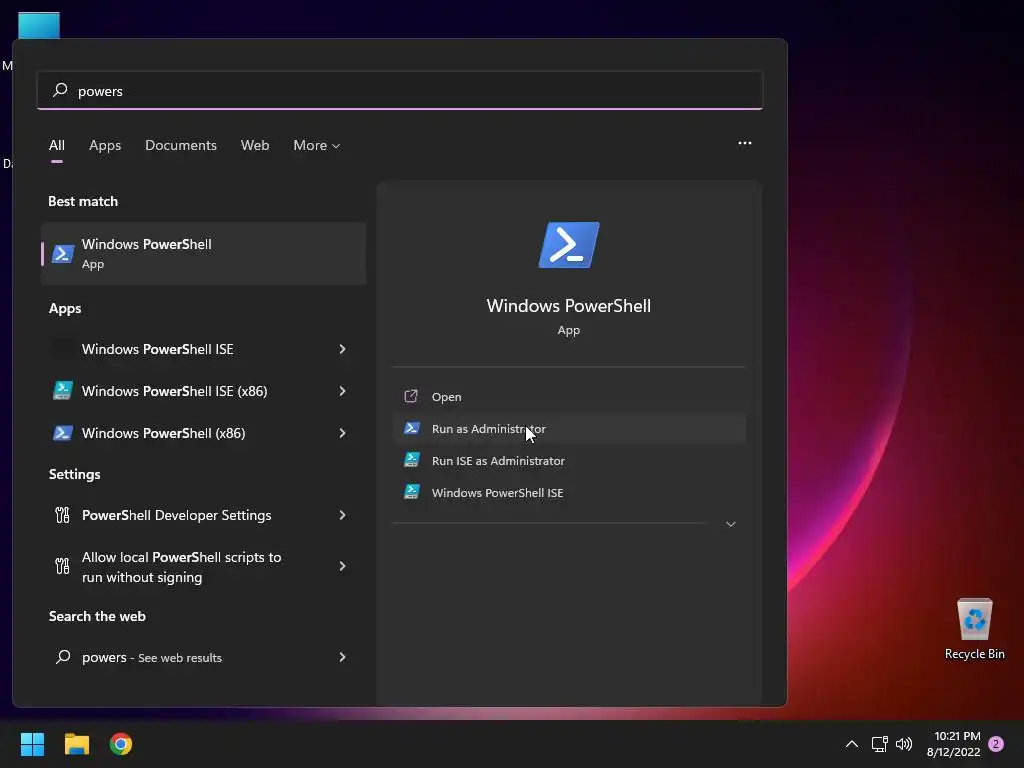Screen dimensions: 1024x768
Task: Click the network icon in system tray
Action: click(879, 744)
